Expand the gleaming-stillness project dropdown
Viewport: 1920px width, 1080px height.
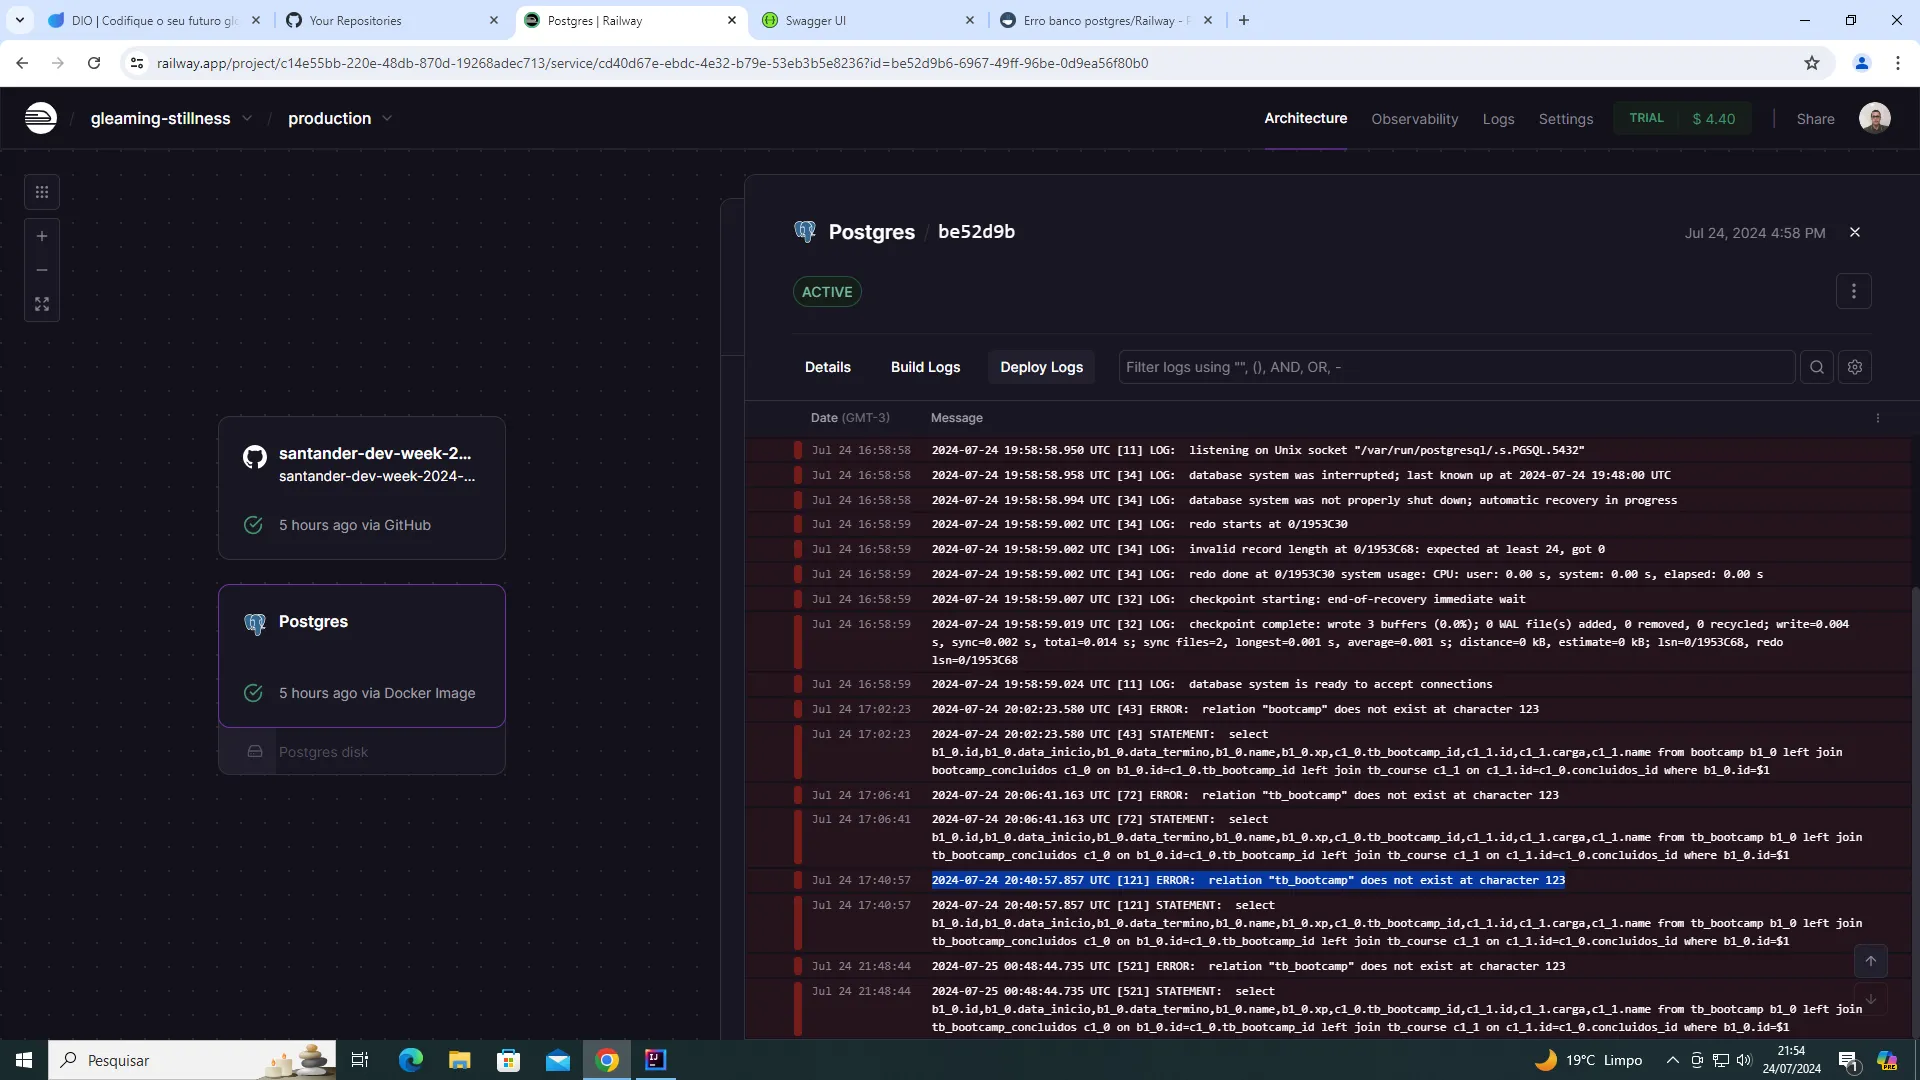point(247,118)
